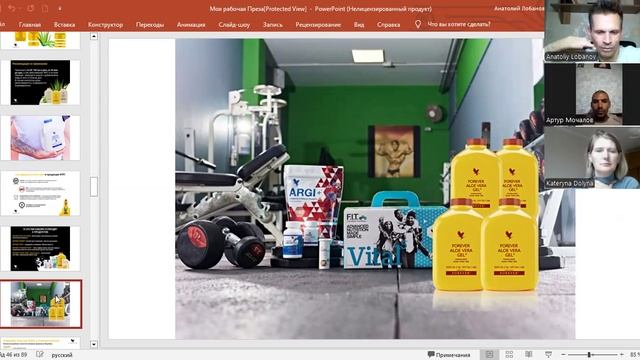Open the Вид ribbon tab
The width and height of the screenshot is (640, 360).
click(x=359, y=24)
